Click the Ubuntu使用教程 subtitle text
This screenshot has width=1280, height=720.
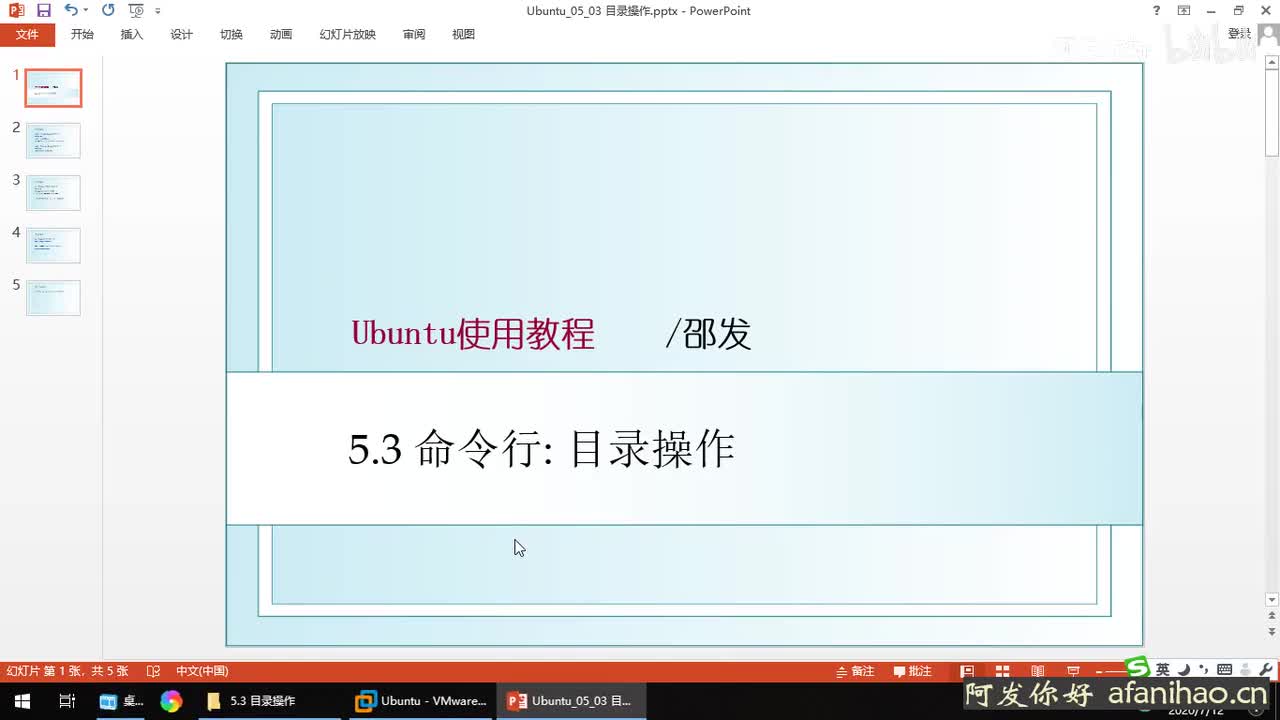click(473, 333)
